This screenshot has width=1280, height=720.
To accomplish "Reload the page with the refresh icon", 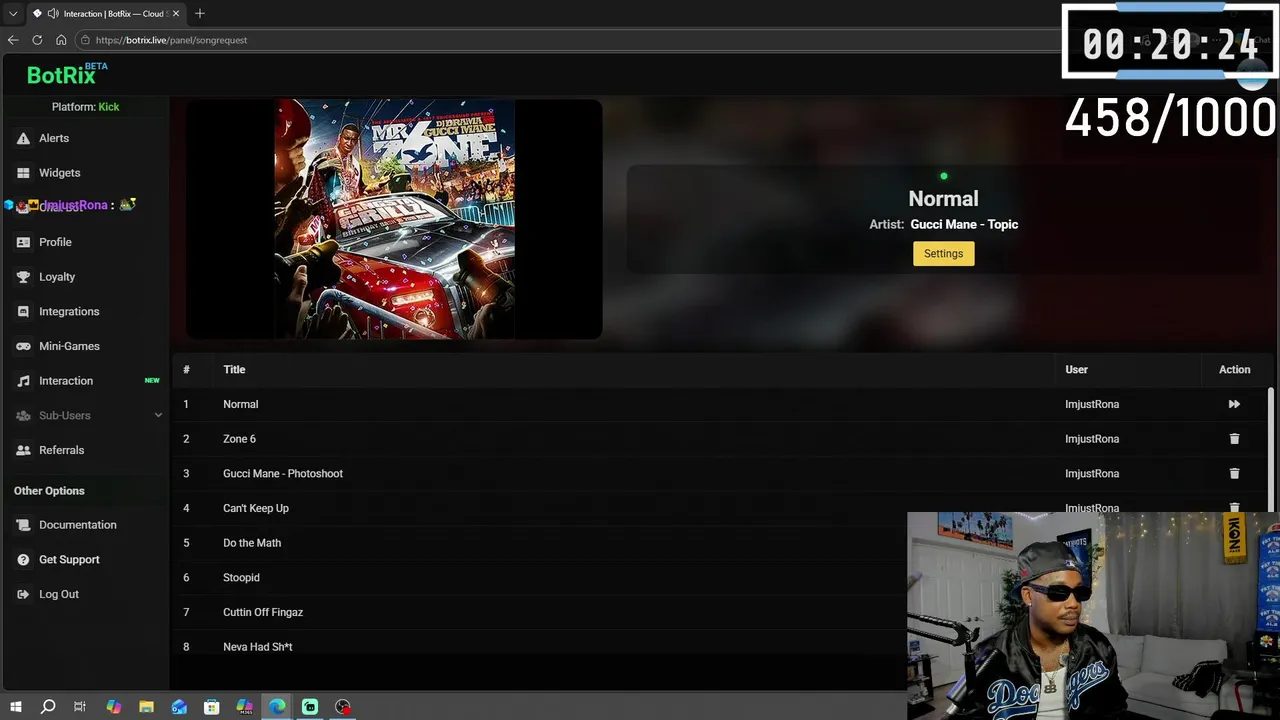I will 37,40.
